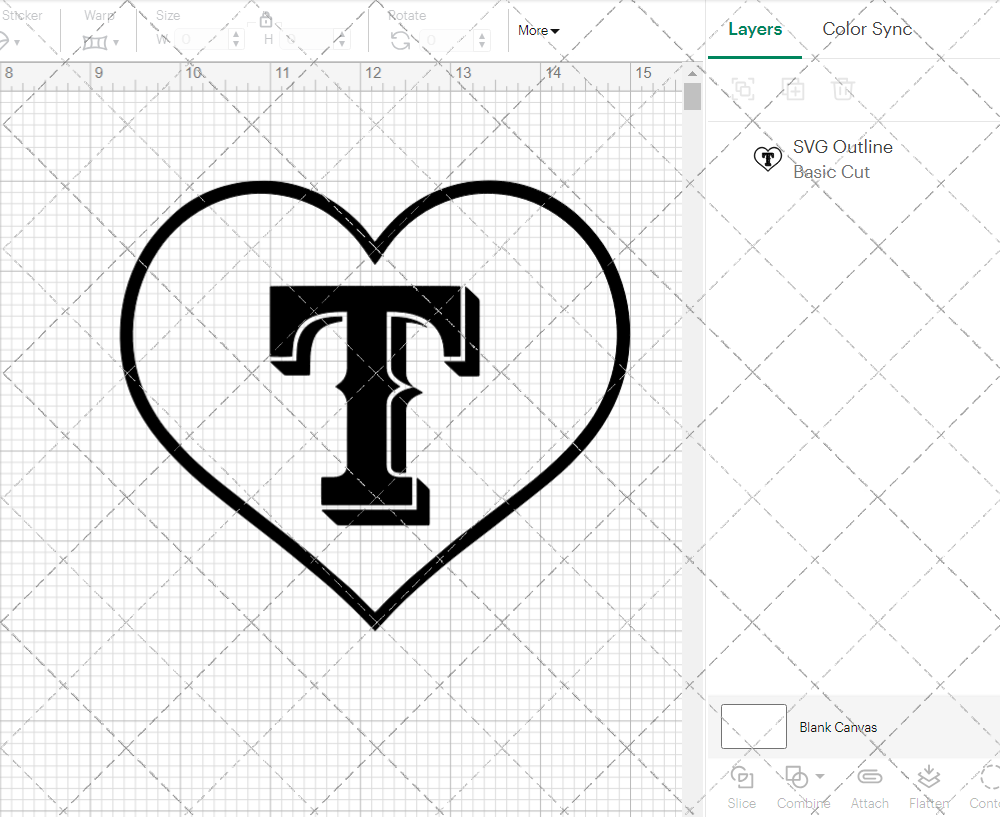Select the Layers tab

click(x=755, y=29)
